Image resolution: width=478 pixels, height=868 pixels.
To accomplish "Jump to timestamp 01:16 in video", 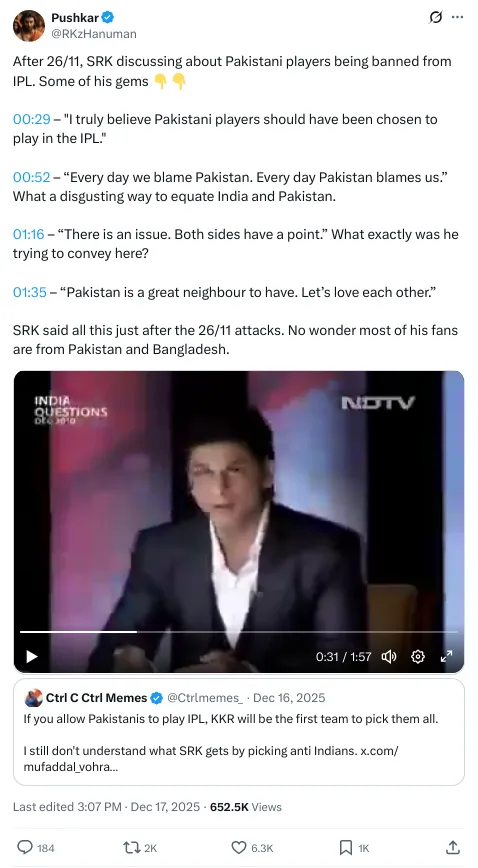I will pyautogui.click(x=28, y=235).
